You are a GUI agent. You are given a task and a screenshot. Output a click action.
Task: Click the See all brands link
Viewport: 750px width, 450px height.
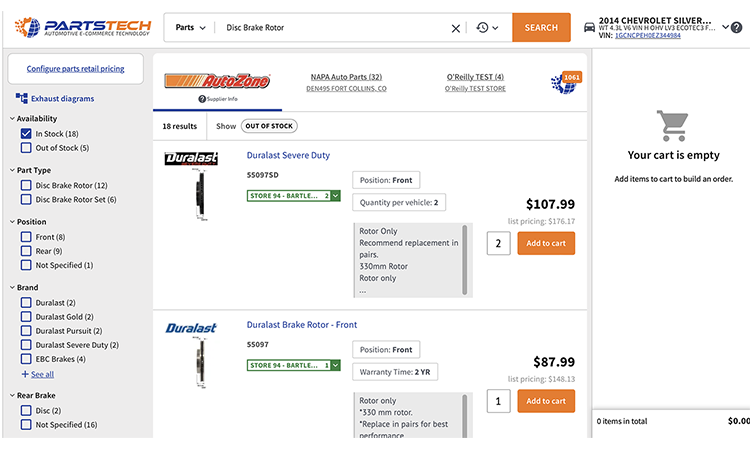coord(38,374)
